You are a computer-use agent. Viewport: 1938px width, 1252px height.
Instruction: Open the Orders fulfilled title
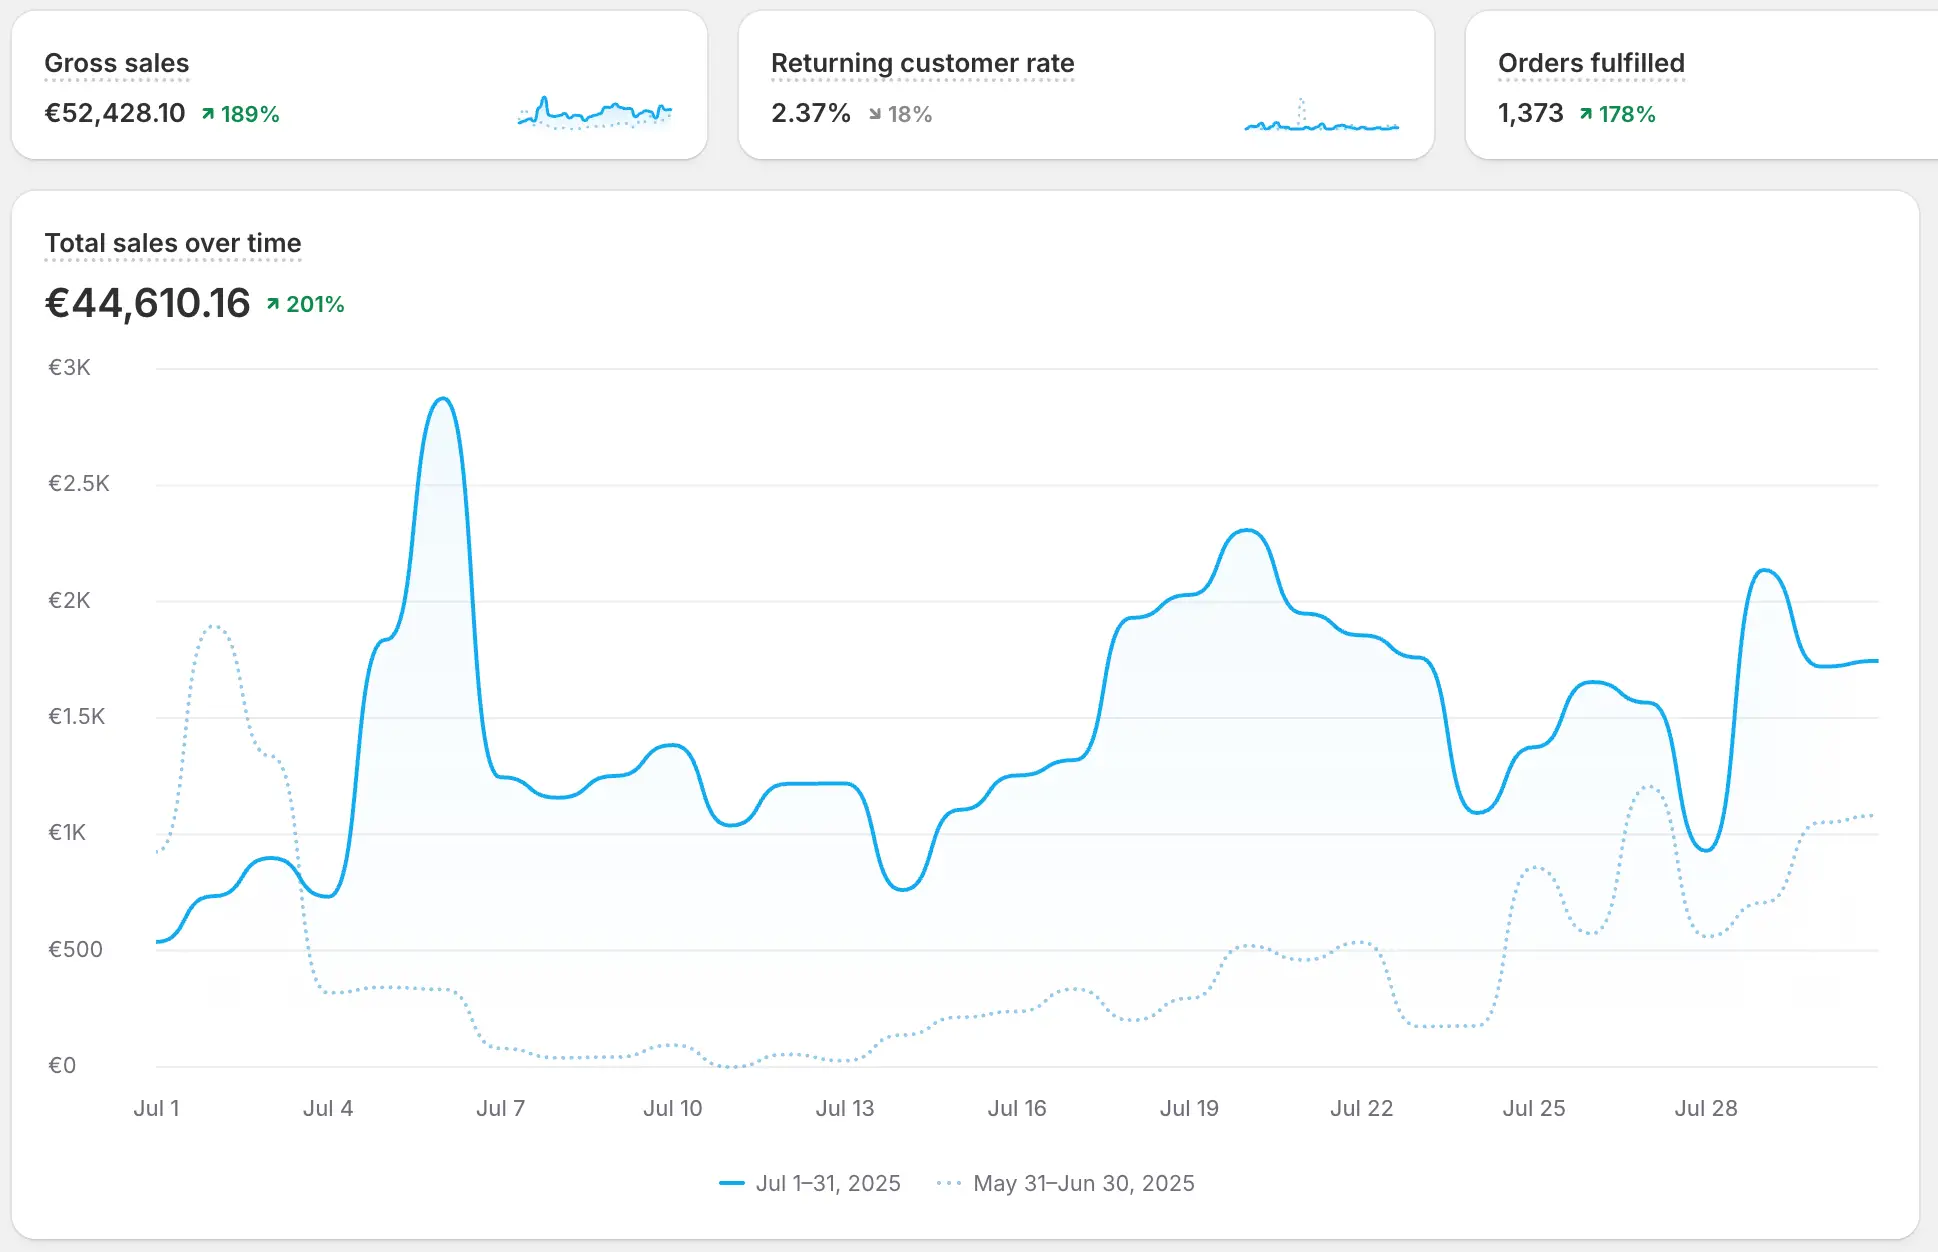(x=1590, y=63)
